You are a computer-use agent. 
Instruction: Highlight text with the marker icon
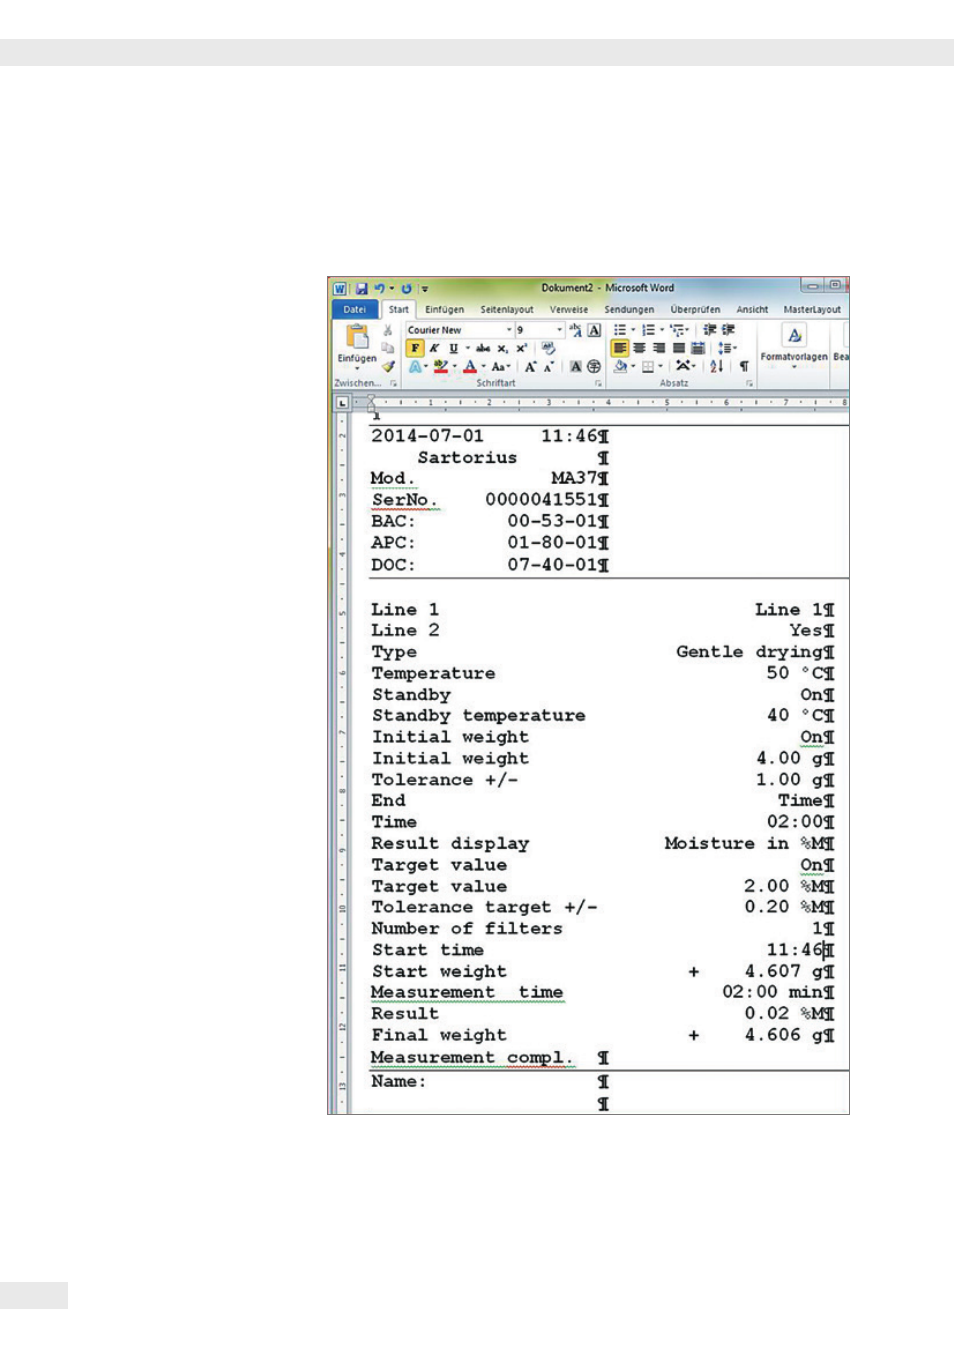440,367
